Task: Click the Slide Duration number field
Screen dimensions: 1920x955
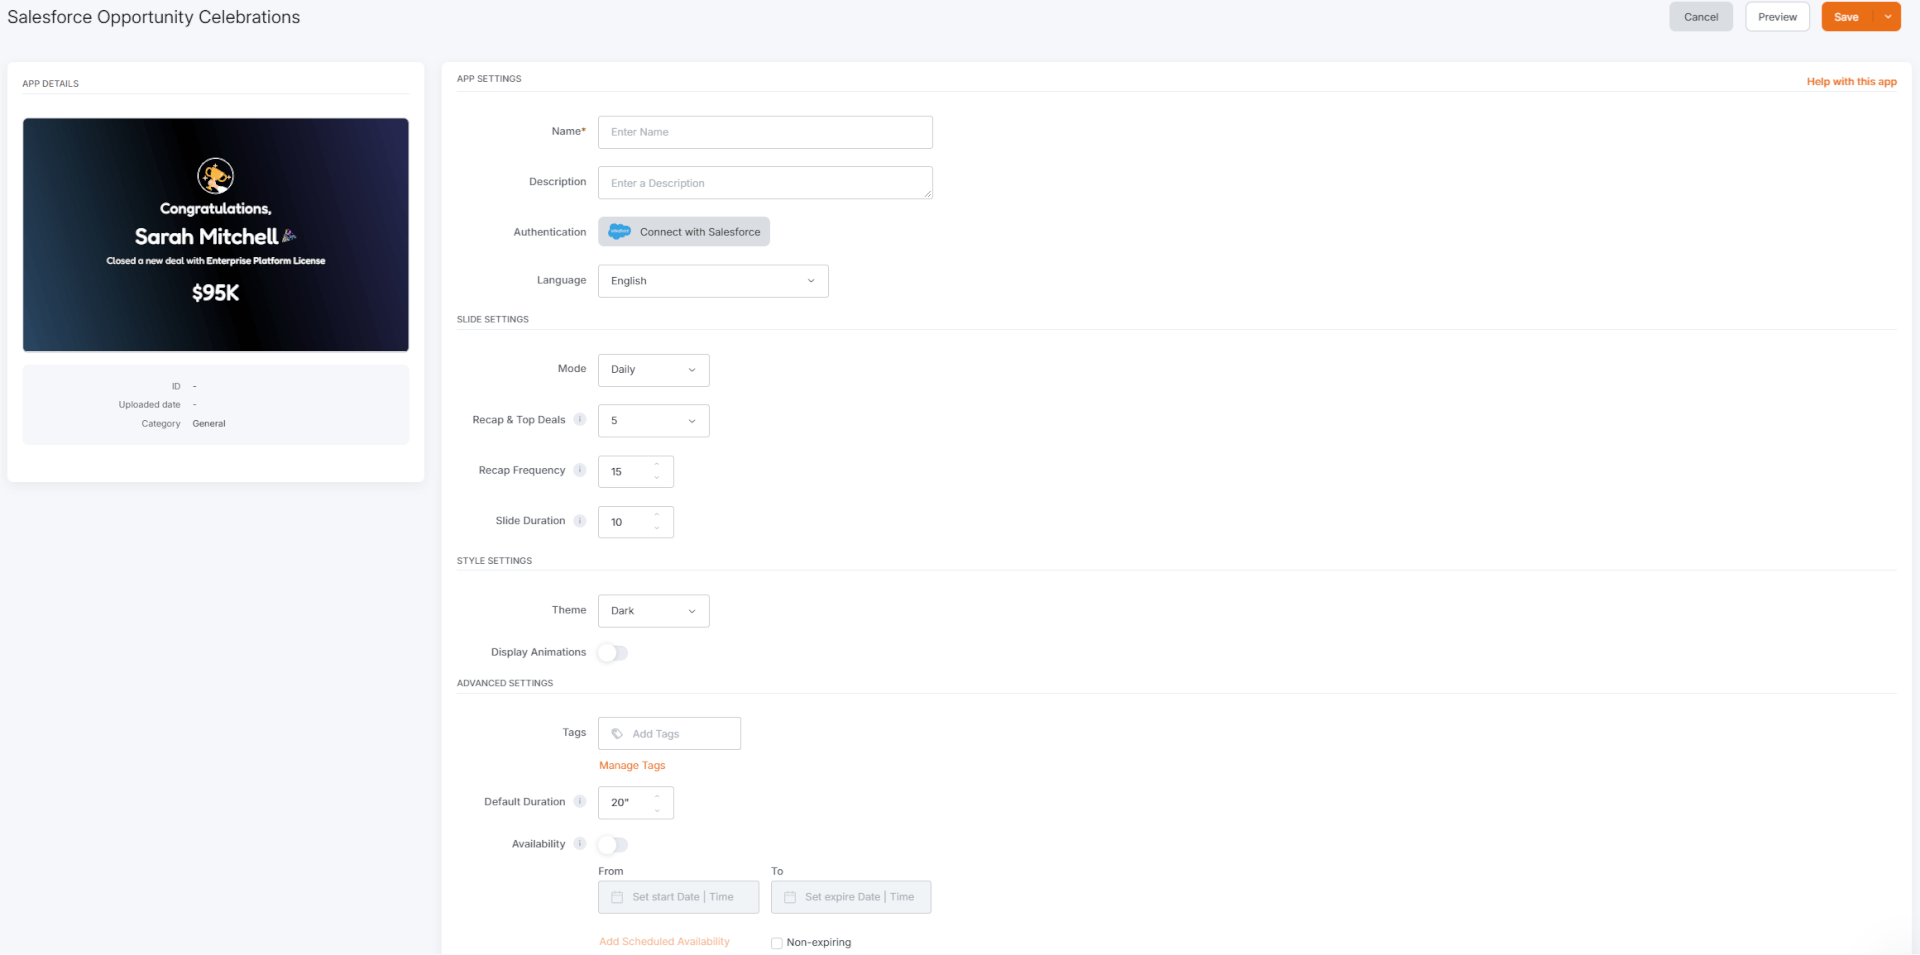Action: point(636,522)
